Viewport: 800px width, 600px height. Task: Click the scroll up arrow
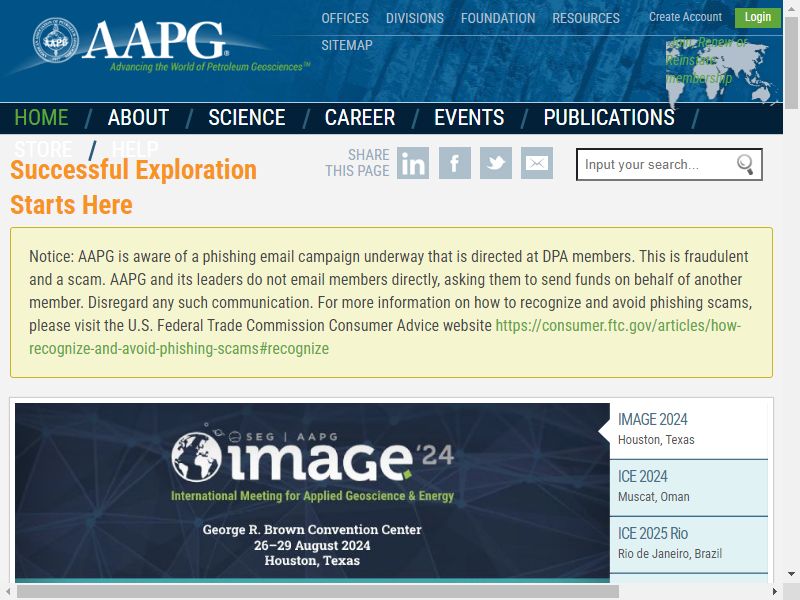(791, 8)
